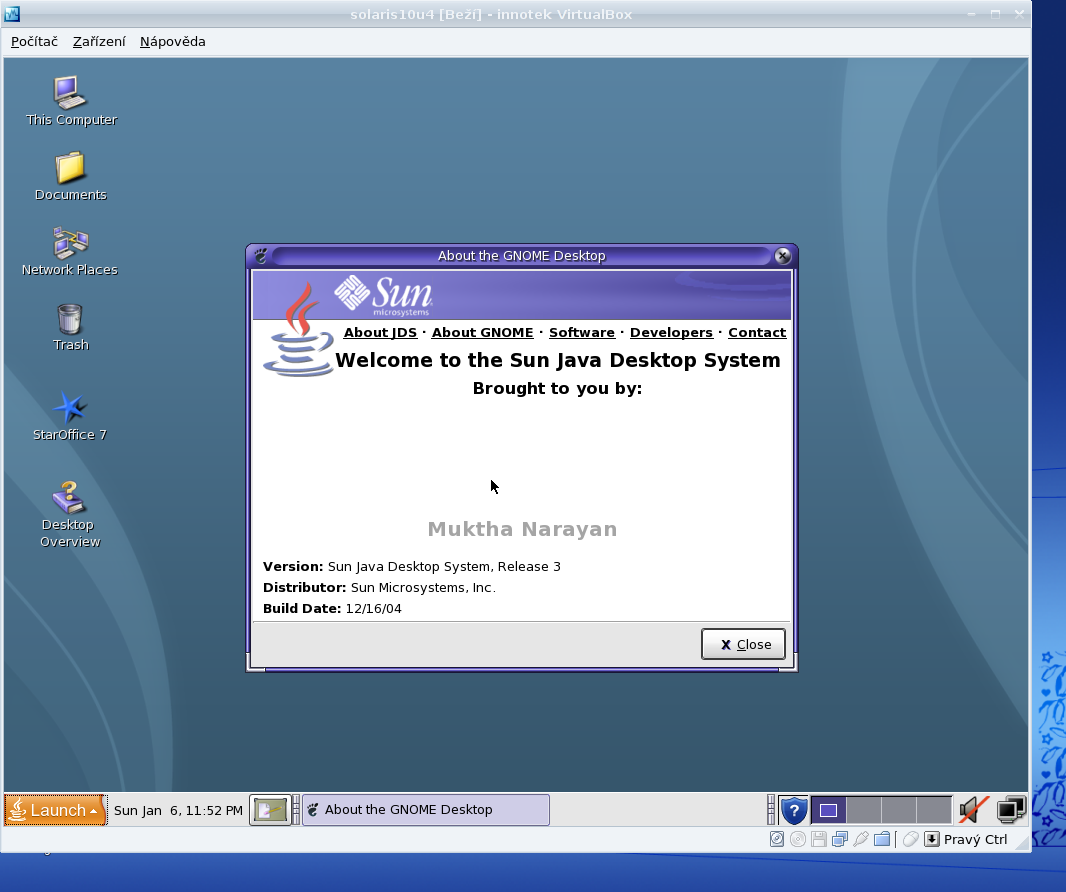Switch to the first workspace

tap(829, 810)
